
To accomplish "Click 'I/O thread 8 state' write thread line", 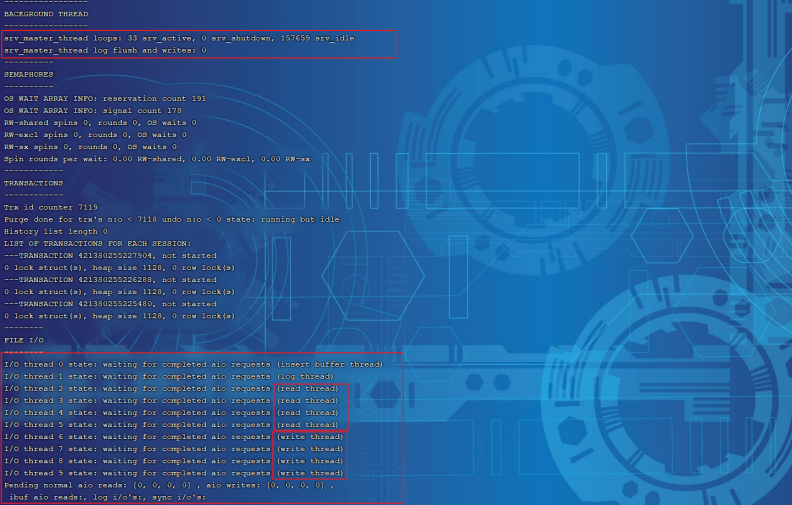I will point(174,461).
